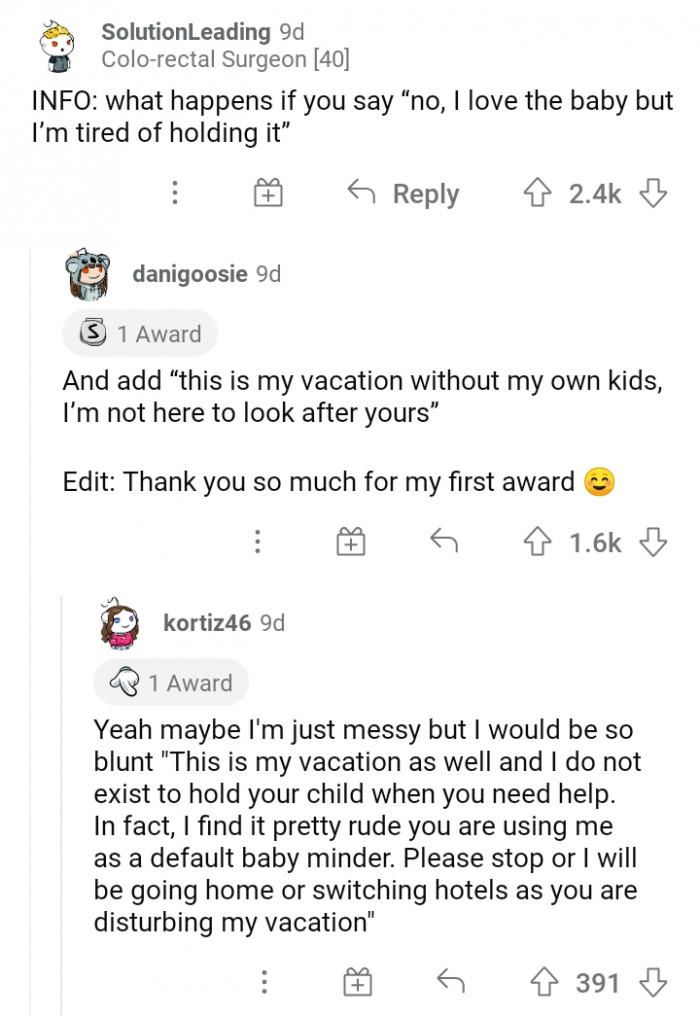Downvote SolutionLeading's comment
This screenshot has height=1016, width=700.
[x=653, y=192]
